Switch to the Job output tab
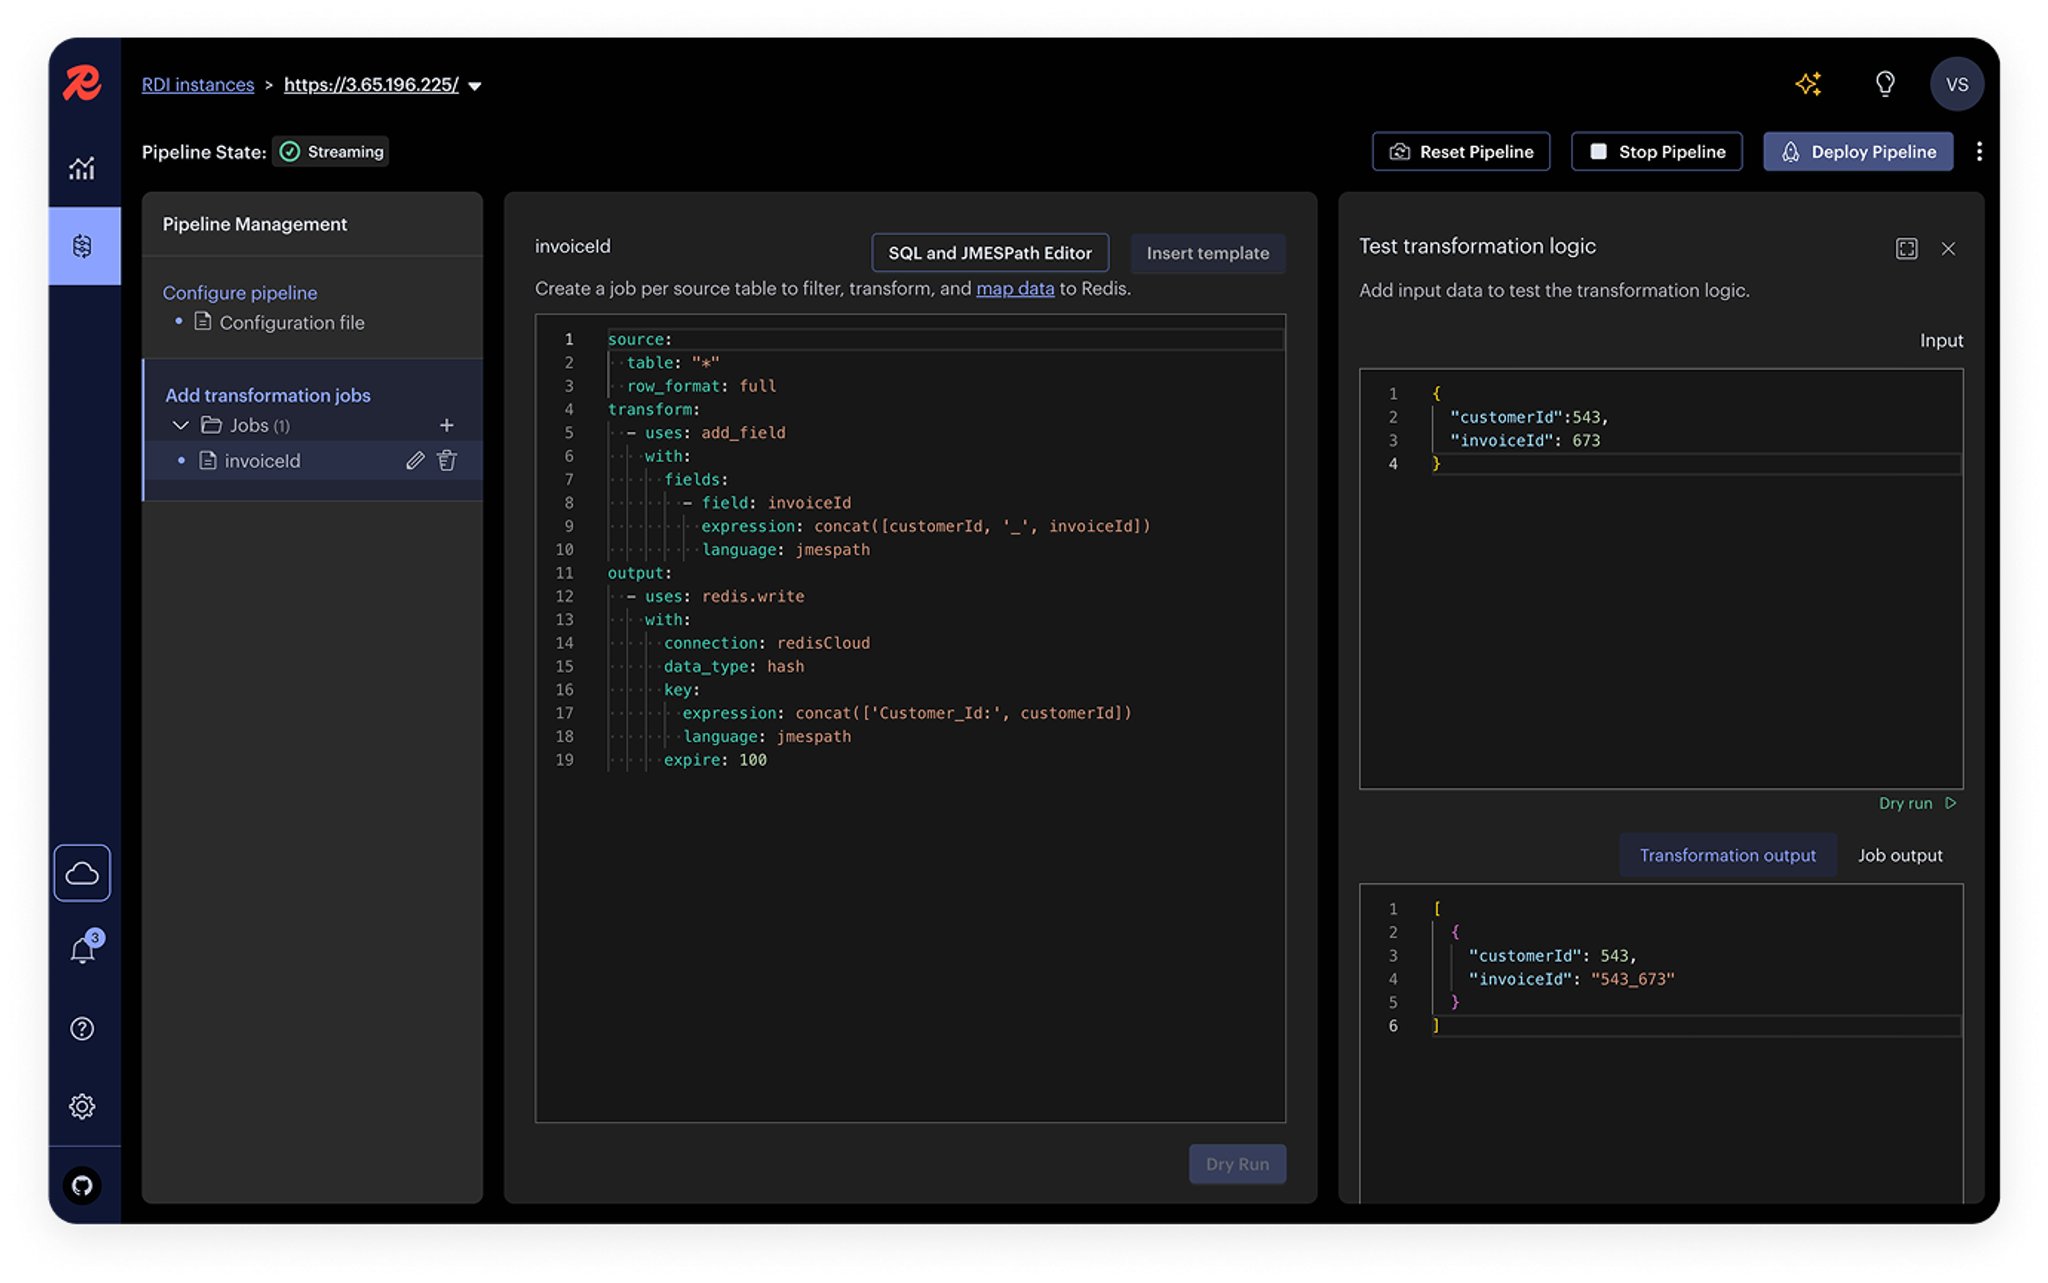This screenshot has height=1283, width=2048. pyautogui.click(x=1899, y=856)
